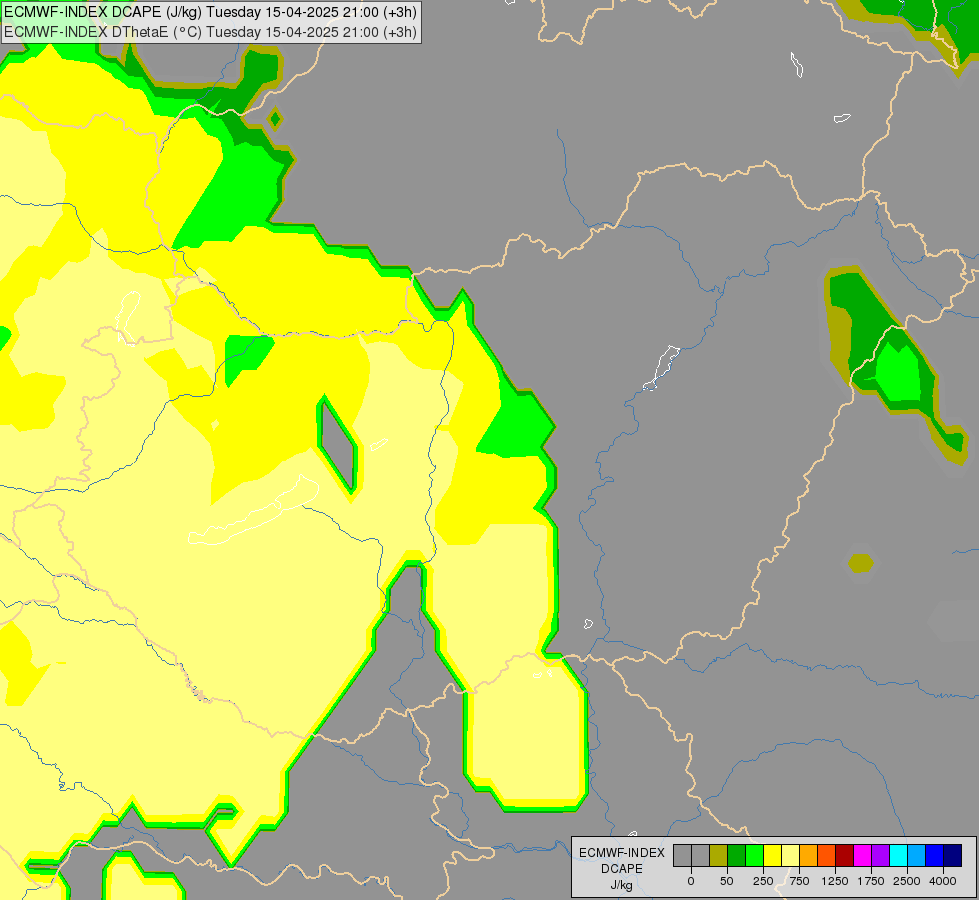979x900 pixels.
Task: Click the legend value '1750'
Action: pyautogui.click(x=871, y=881)
